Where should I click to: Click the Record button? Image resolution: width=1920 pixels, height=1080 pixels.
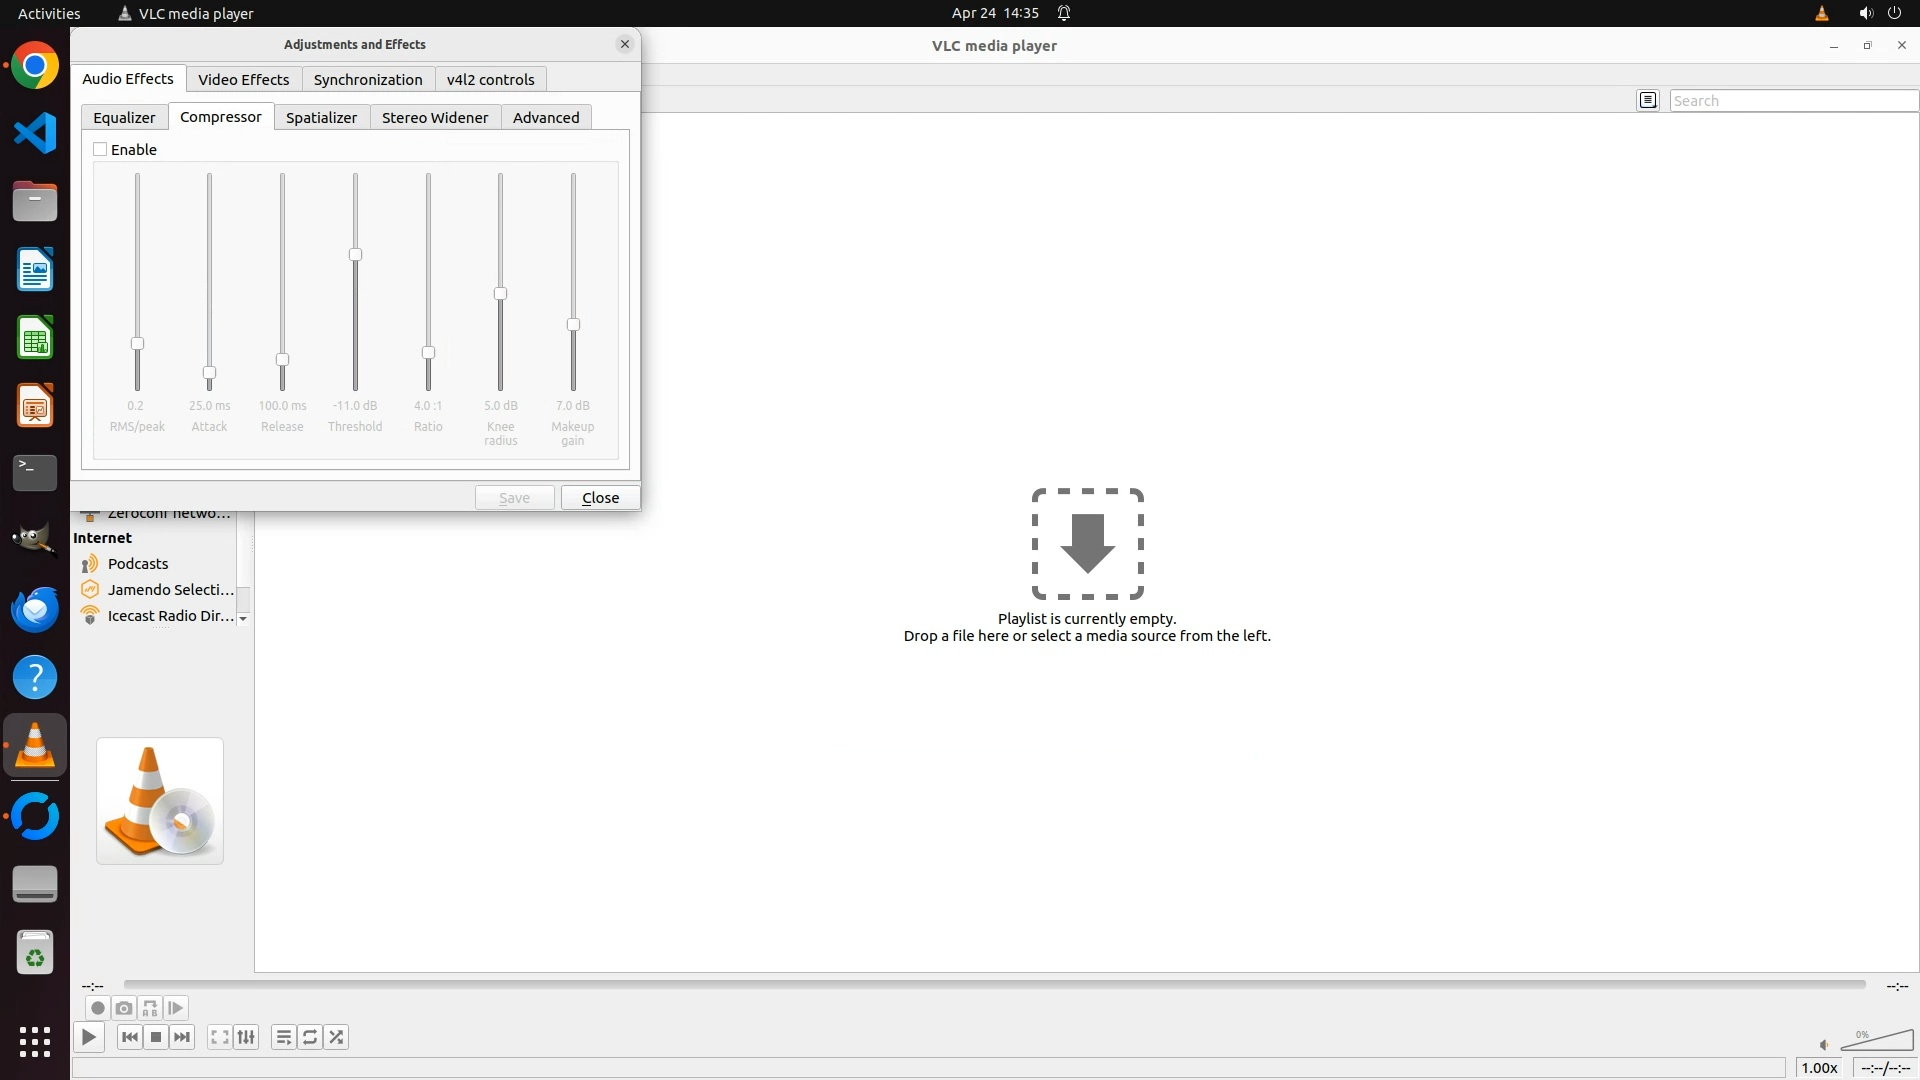pyautogui.click(x=97, y=1008)
